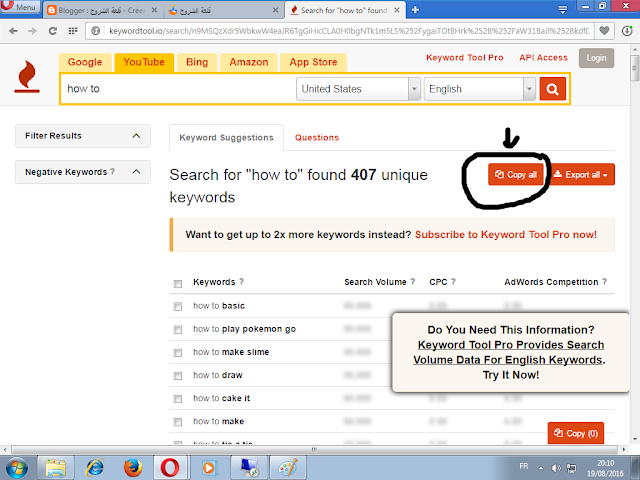Check the "how to draw" checkbox
This screenshot has width=640, height=480.
click(x=178, y=376)
